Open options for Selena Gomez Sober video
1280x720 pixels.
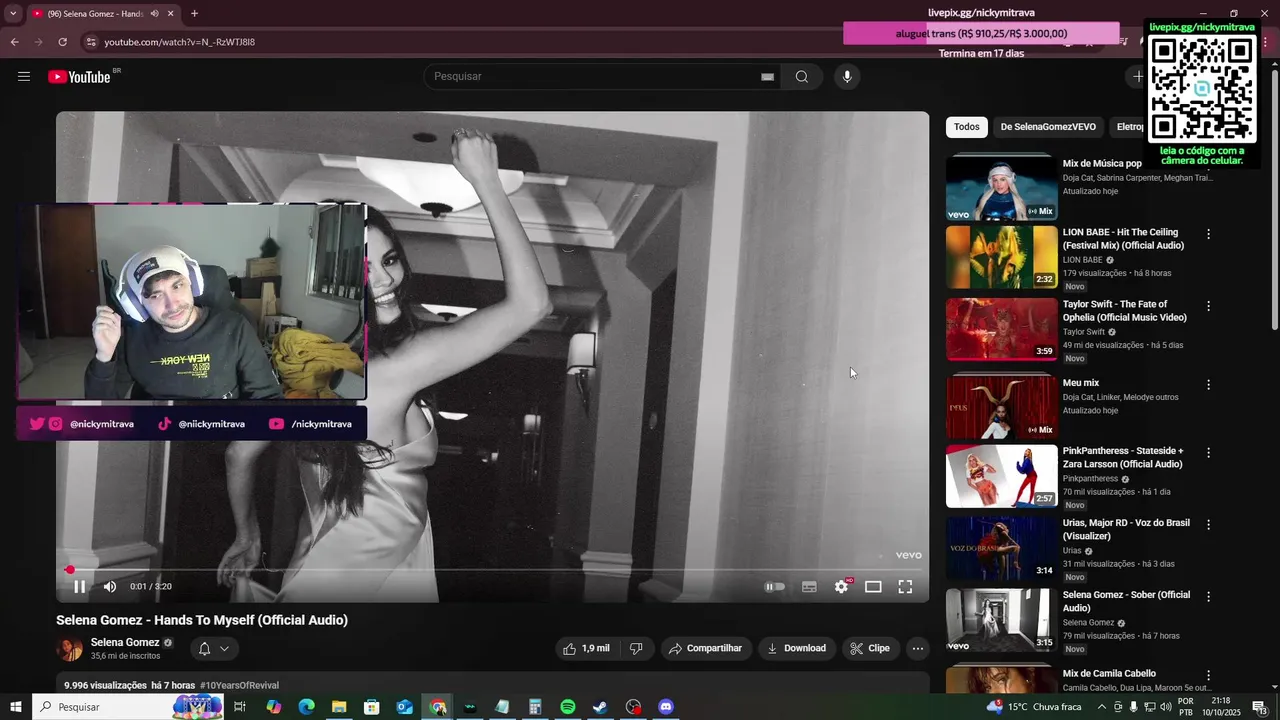1208,596
